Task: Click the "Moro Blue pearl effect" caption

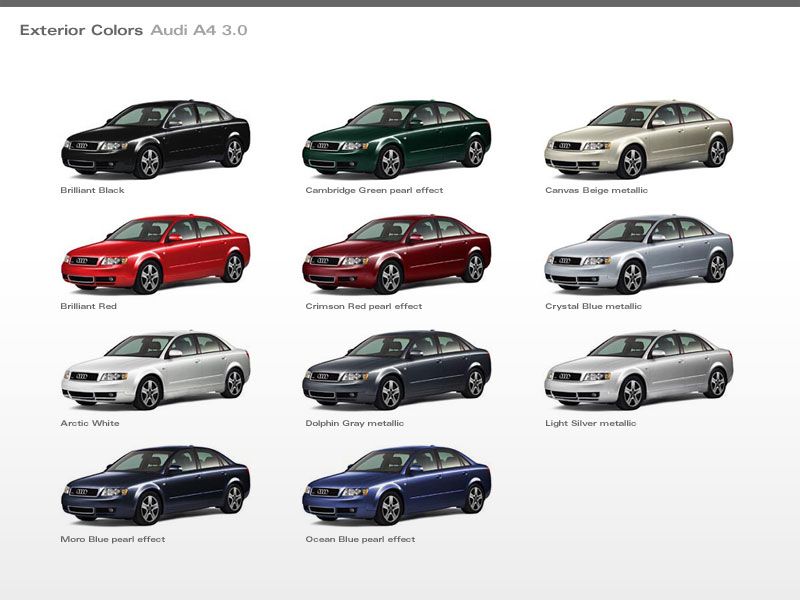Action: (113, 539)
